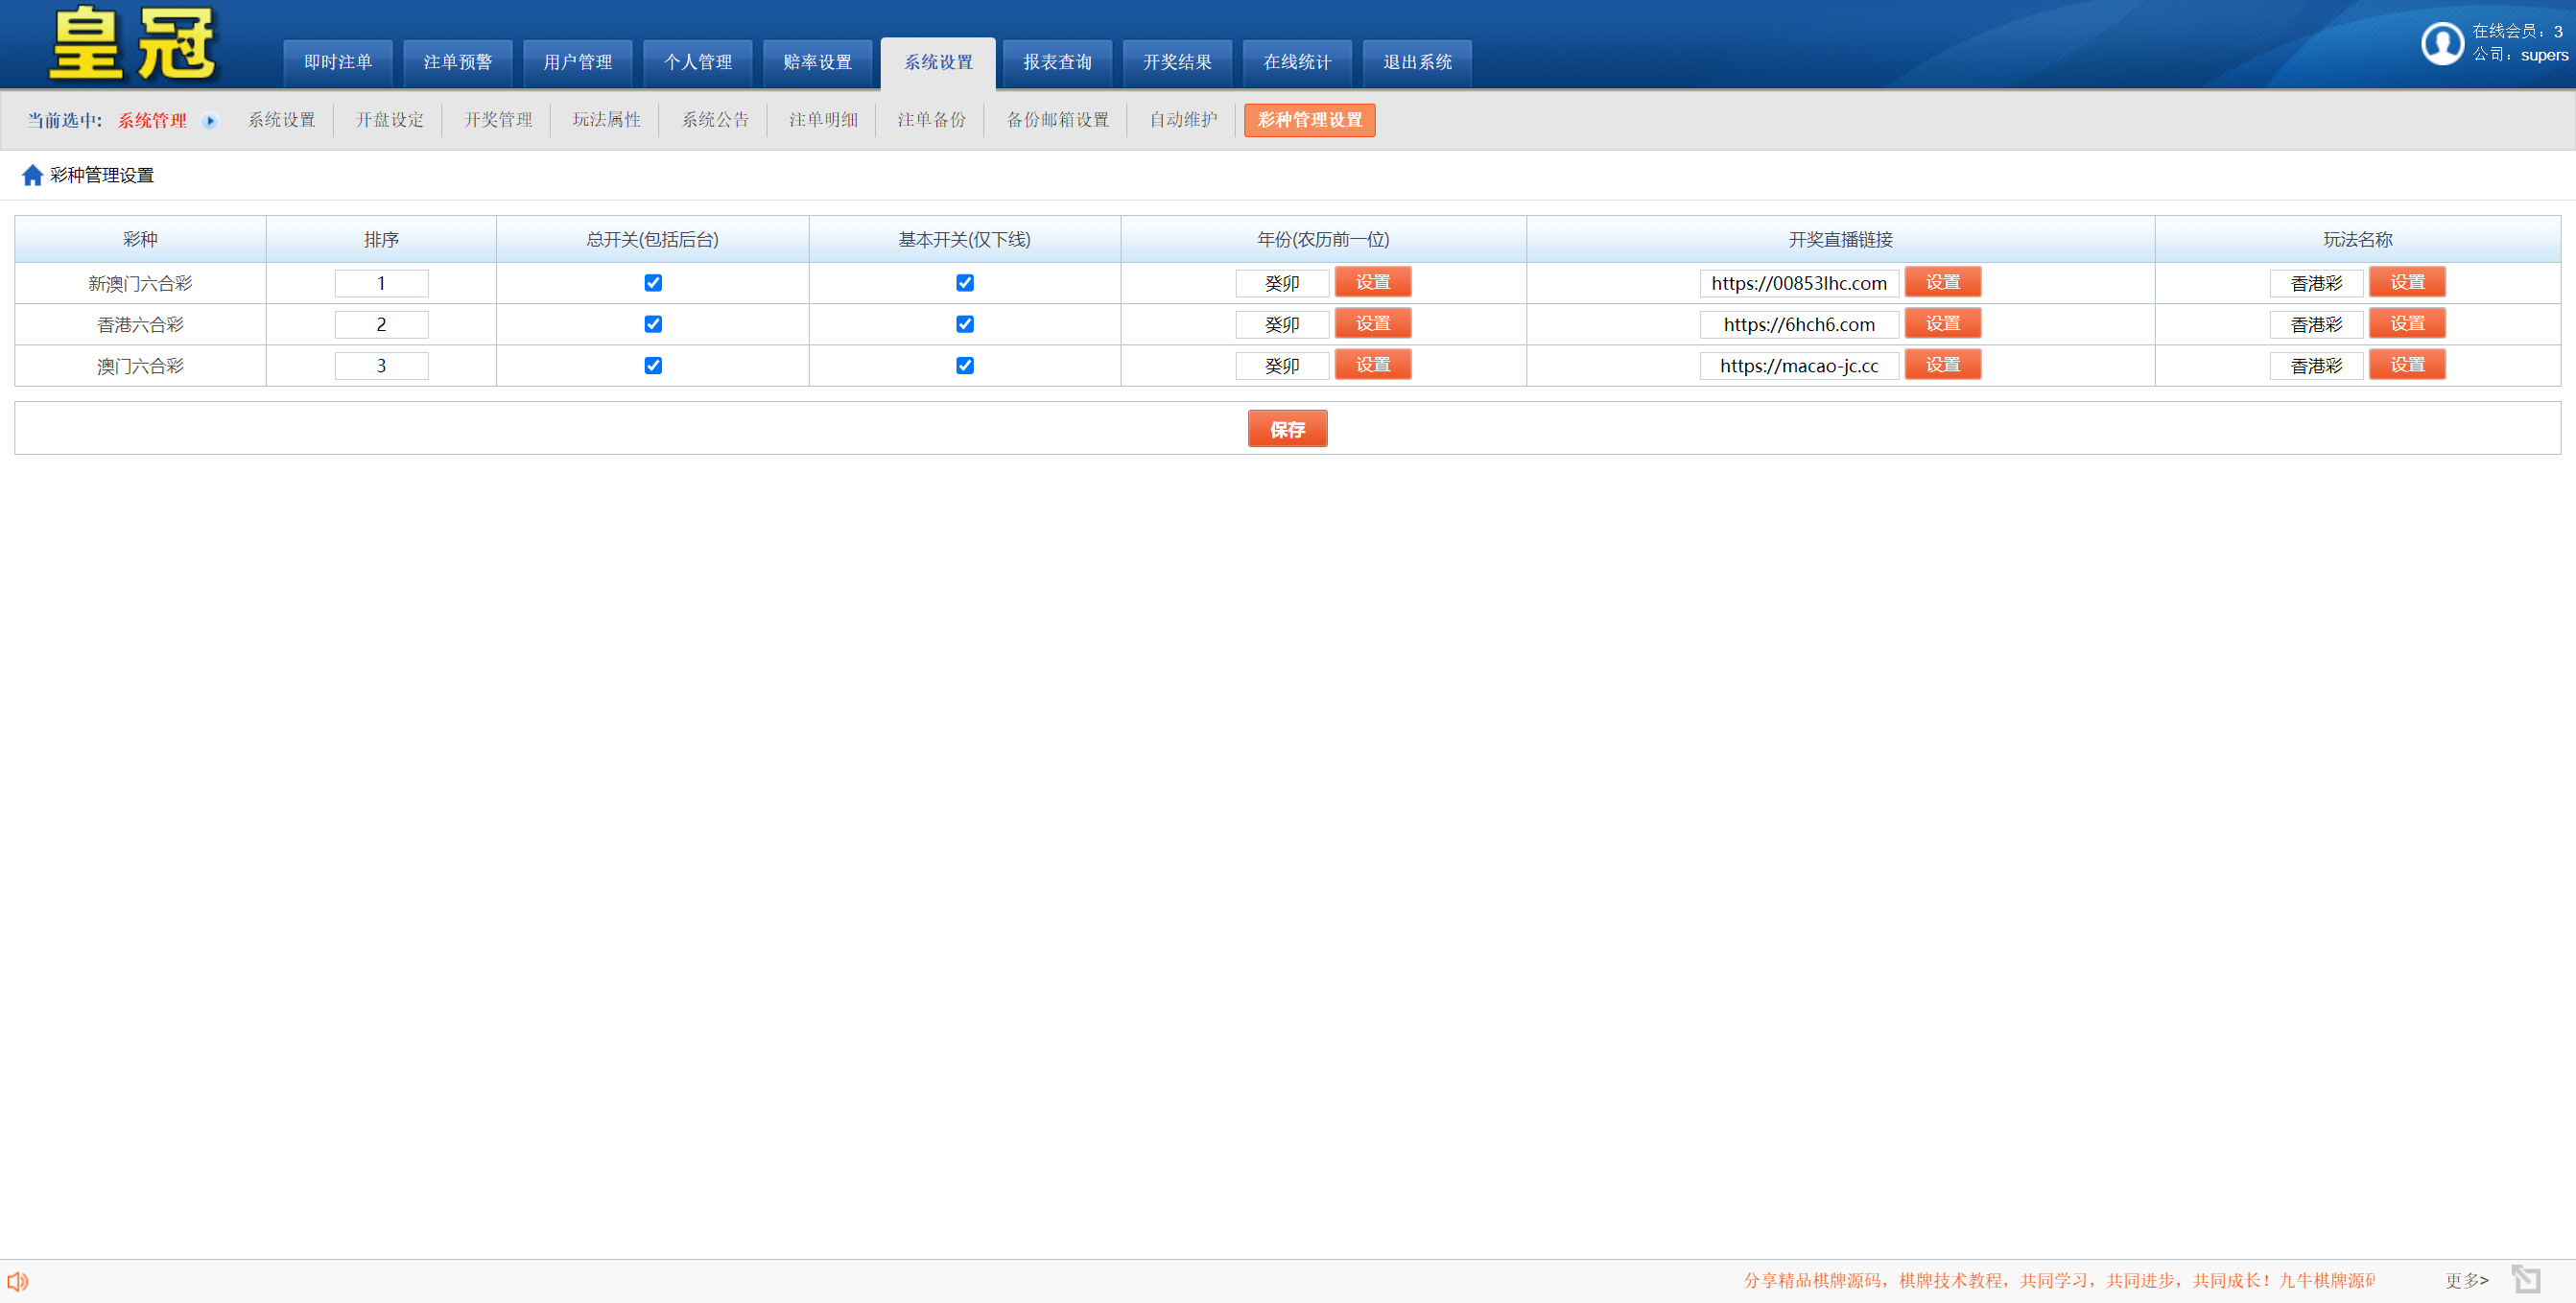Open the 赔率设置 tab
Screen dimensions: 2576x1303
point(818,62)
